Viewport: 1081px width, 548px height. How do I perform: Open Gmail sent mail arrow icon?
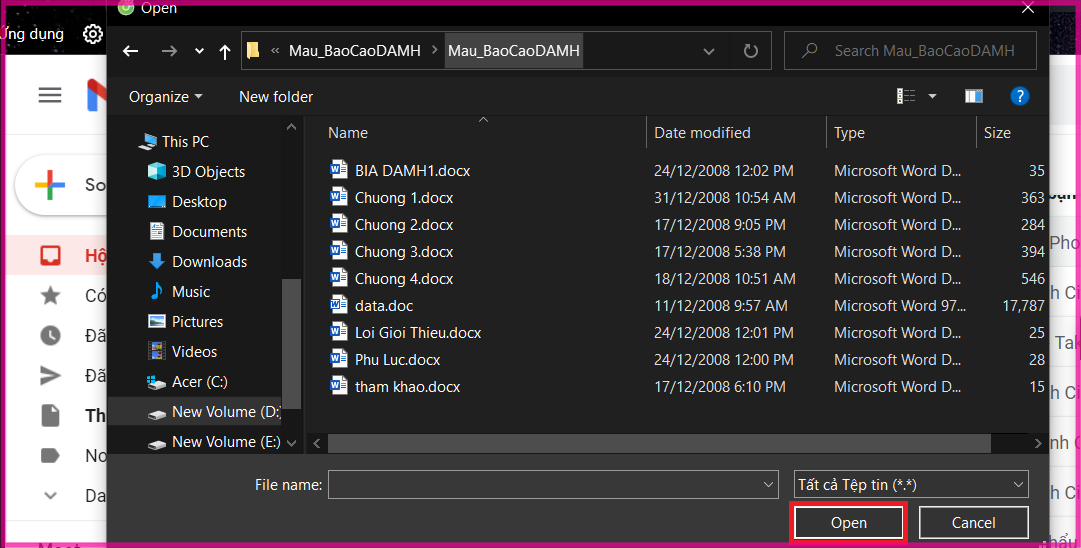coord(50,376)
